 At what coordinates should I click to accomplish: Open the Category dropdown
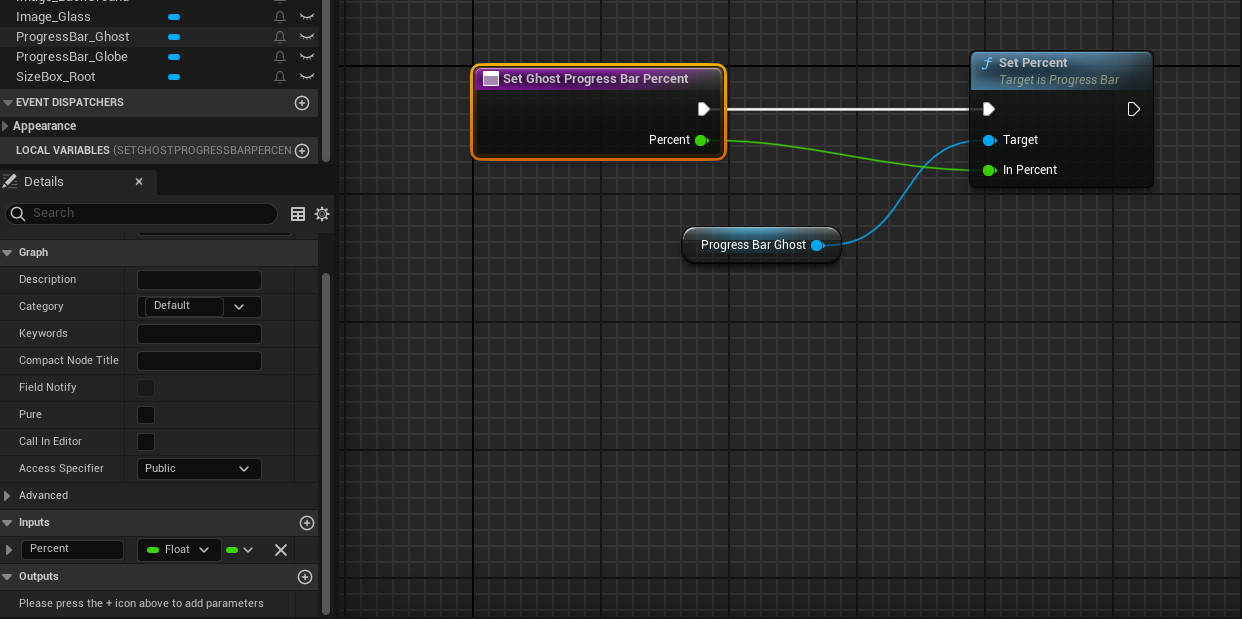pos(199,306)
